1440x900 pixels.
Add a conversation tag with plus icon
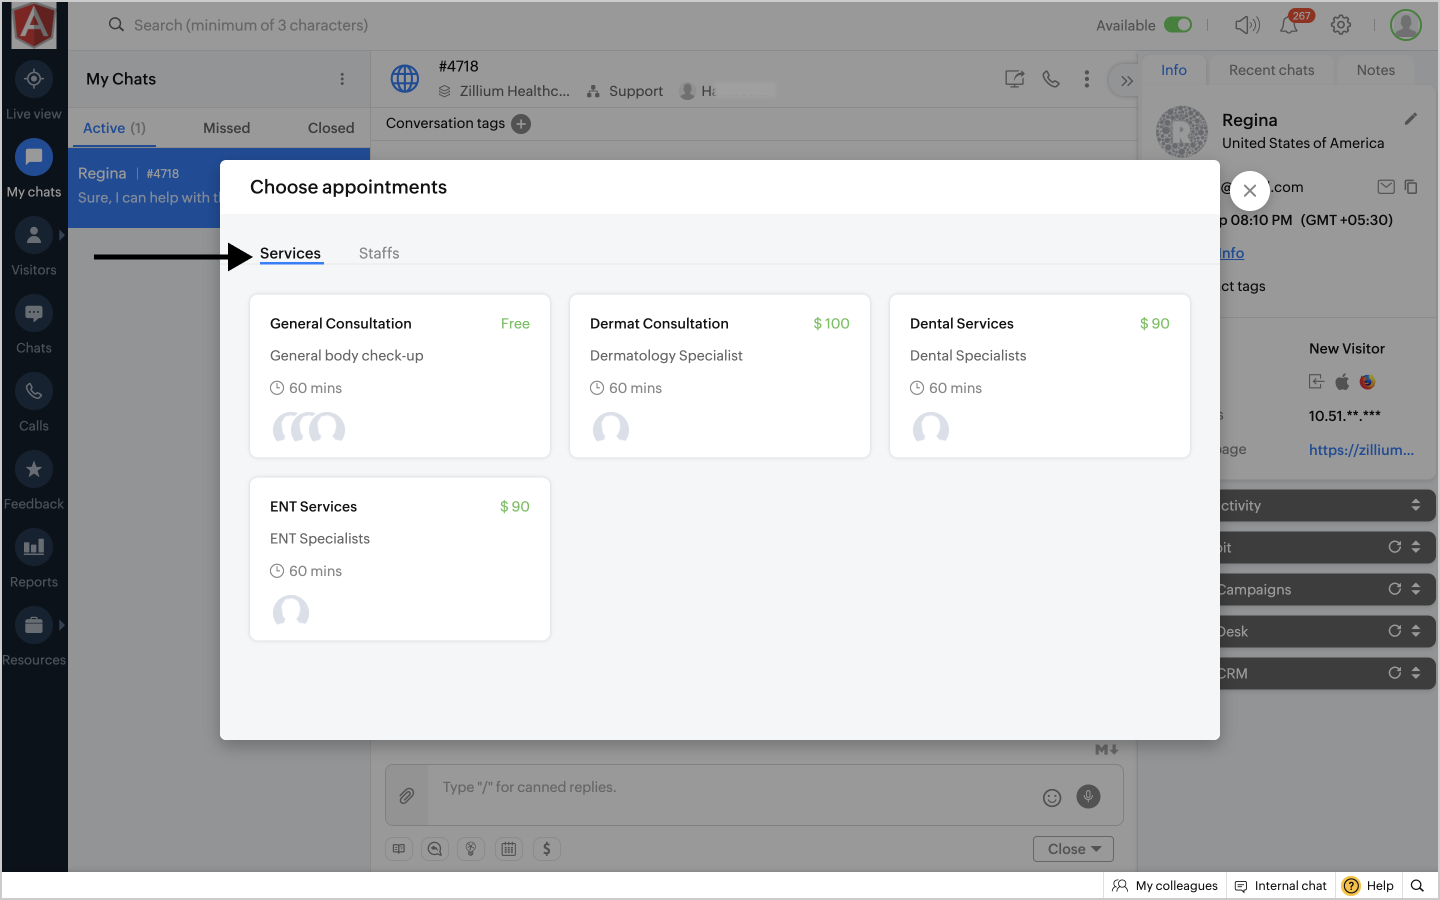coord(521,124)
